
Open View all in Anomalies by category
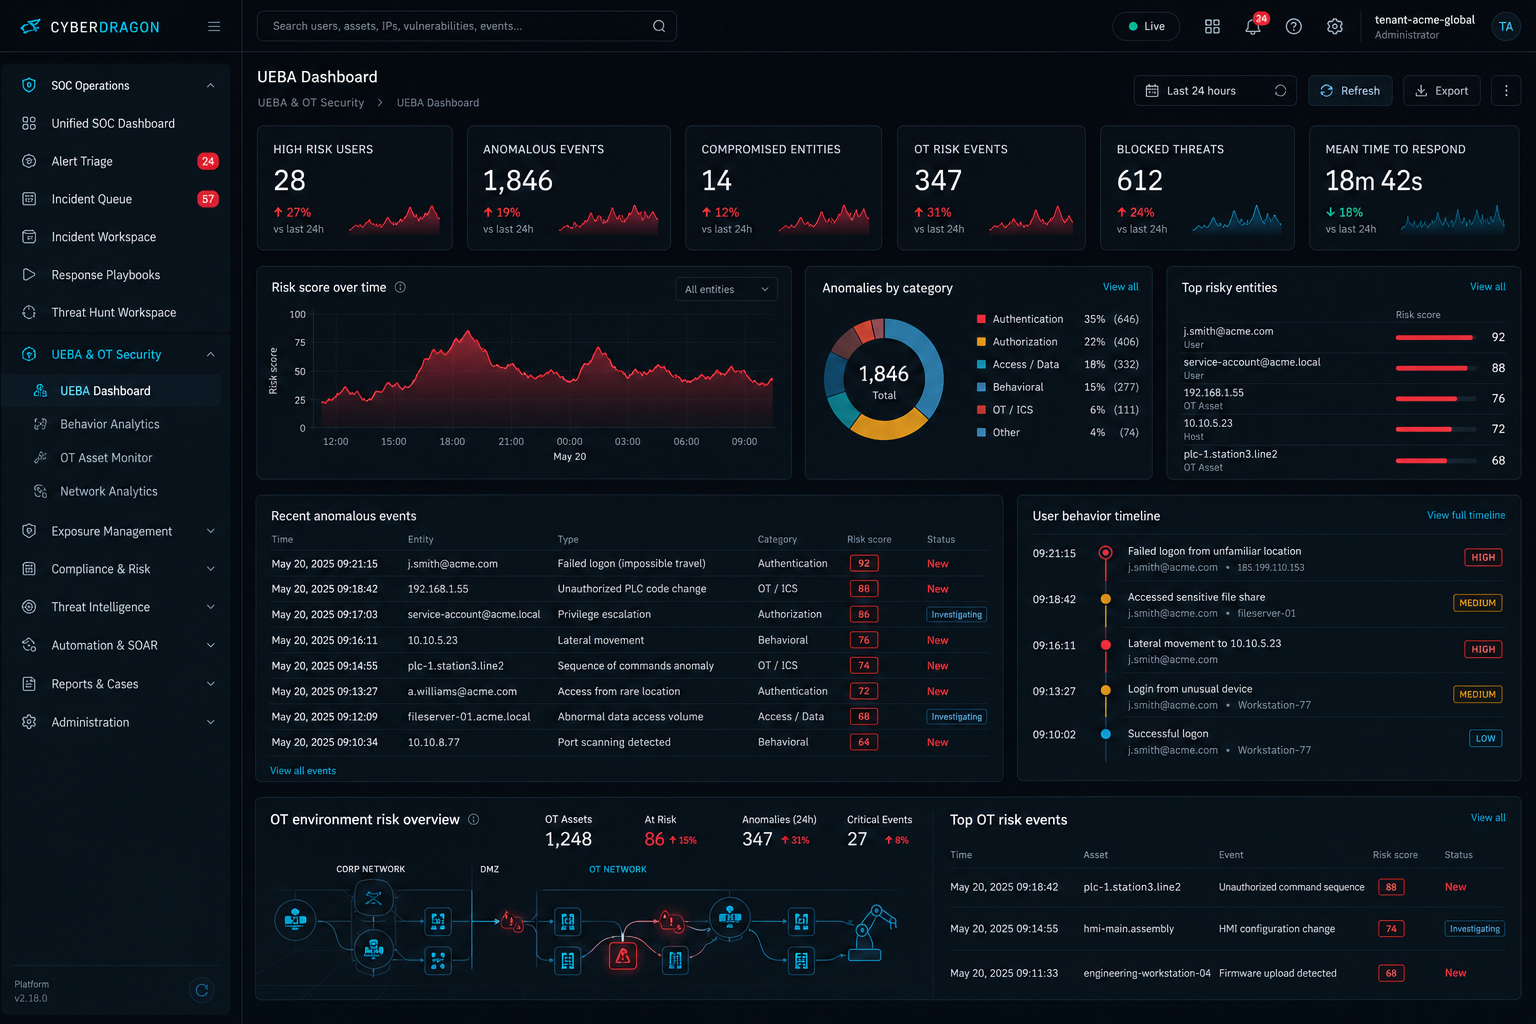[x=1120, y=287]
